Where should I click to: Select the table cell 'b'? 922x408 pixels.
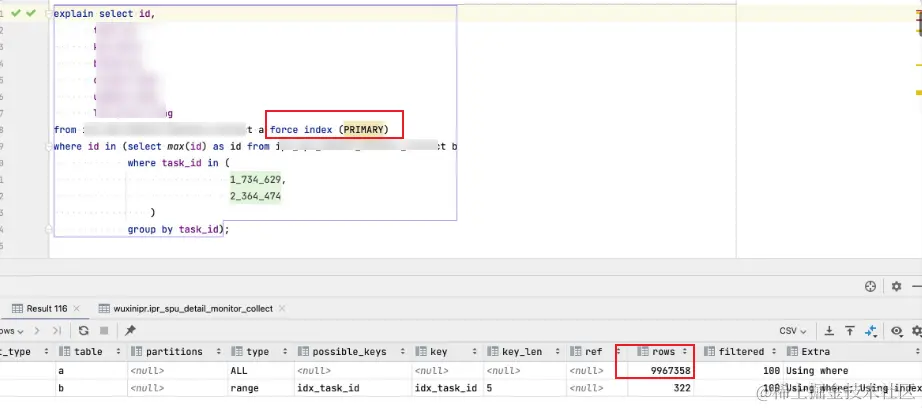click(61, 388)
